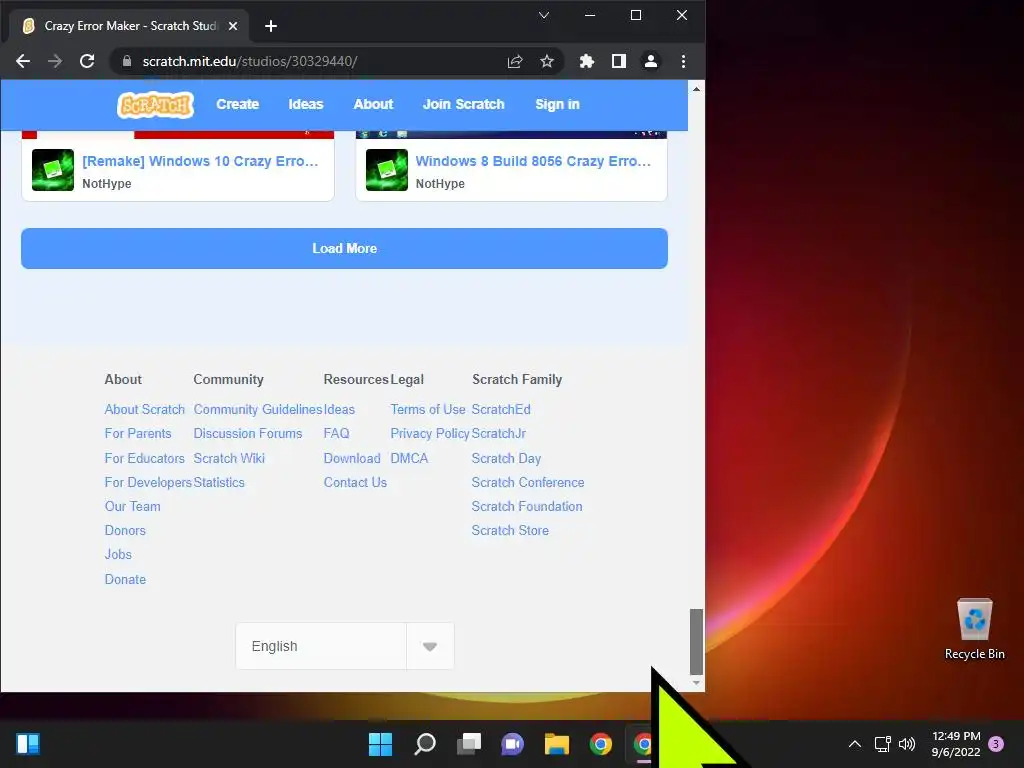Open the DMCA footer link
Image resolution: width=1024 pixels, height=768 pixels.
(409, 458)
